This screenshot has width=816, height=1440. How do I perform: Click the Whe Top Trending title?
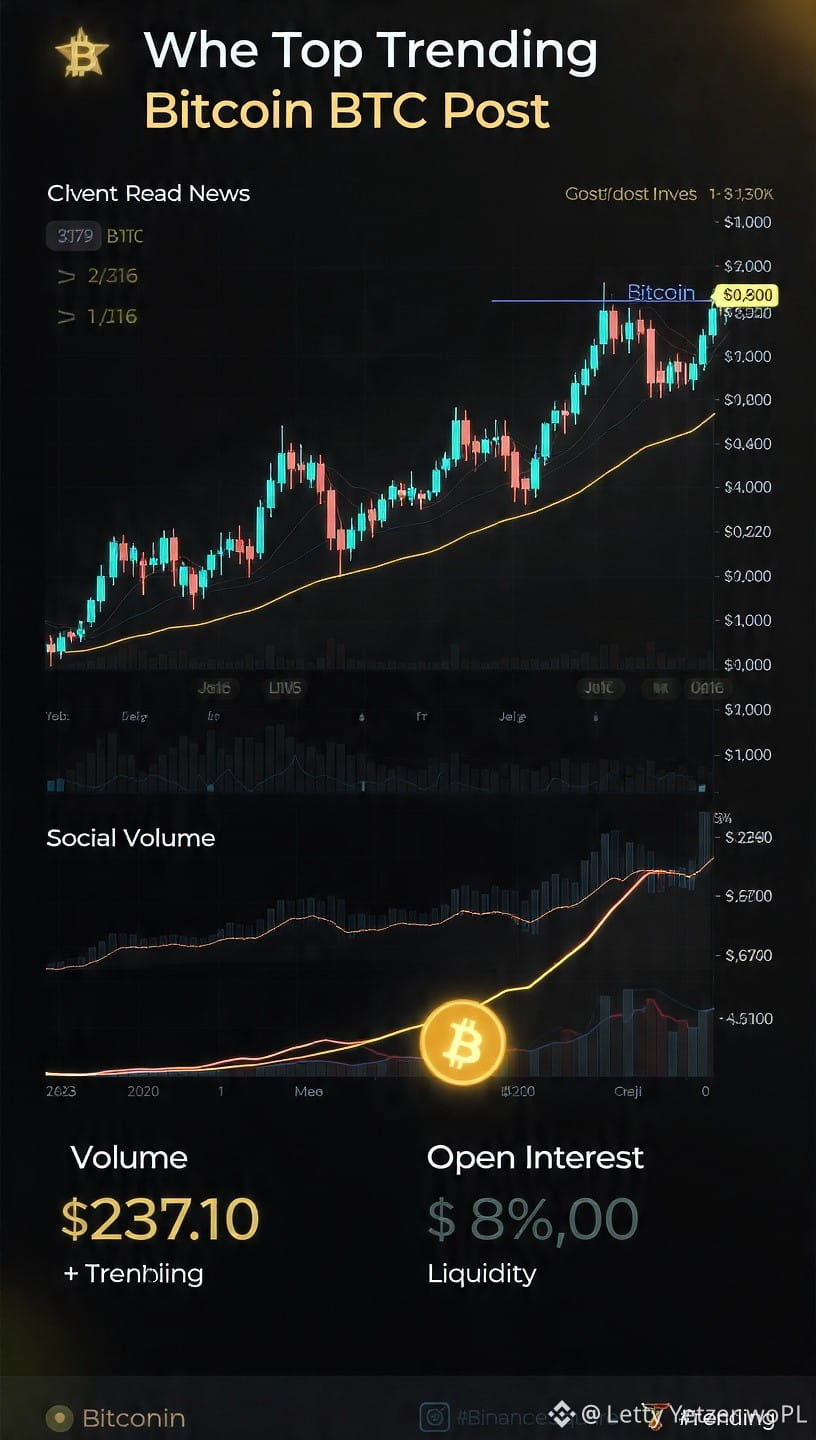[x=371, y=51]
